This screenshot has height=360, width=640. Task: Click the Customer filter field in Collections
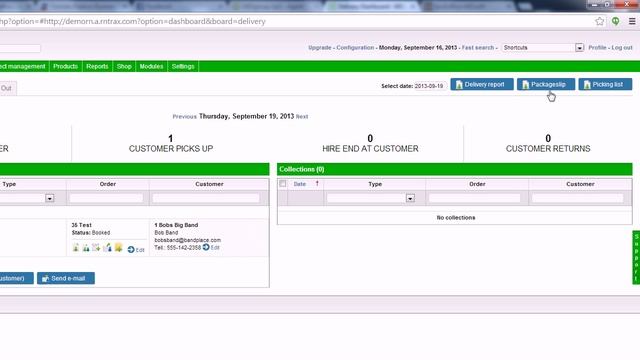(578, 198)
